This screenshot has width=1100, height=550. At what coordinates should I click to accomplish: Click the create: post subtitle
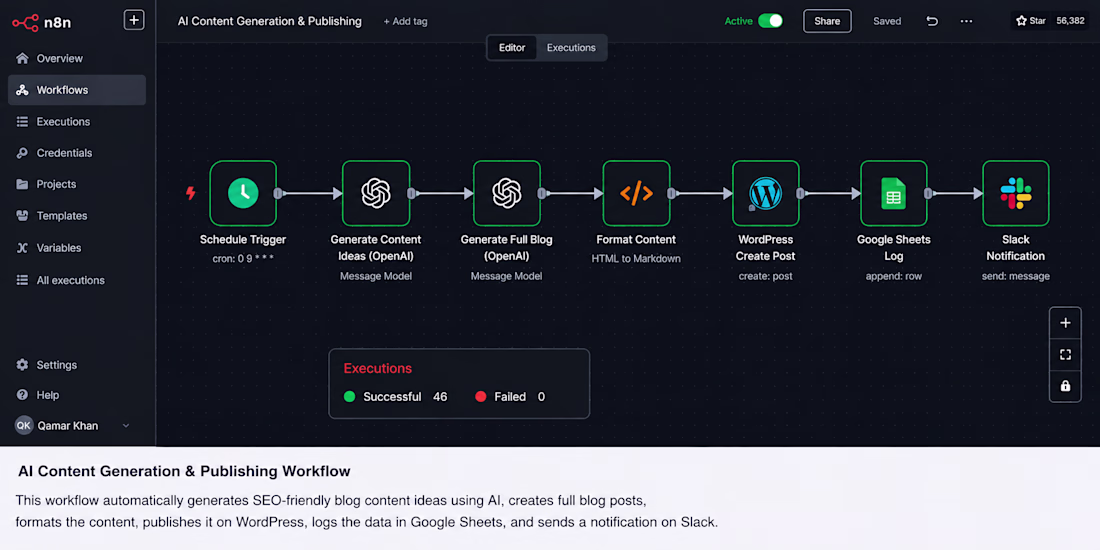coord(765,276)
